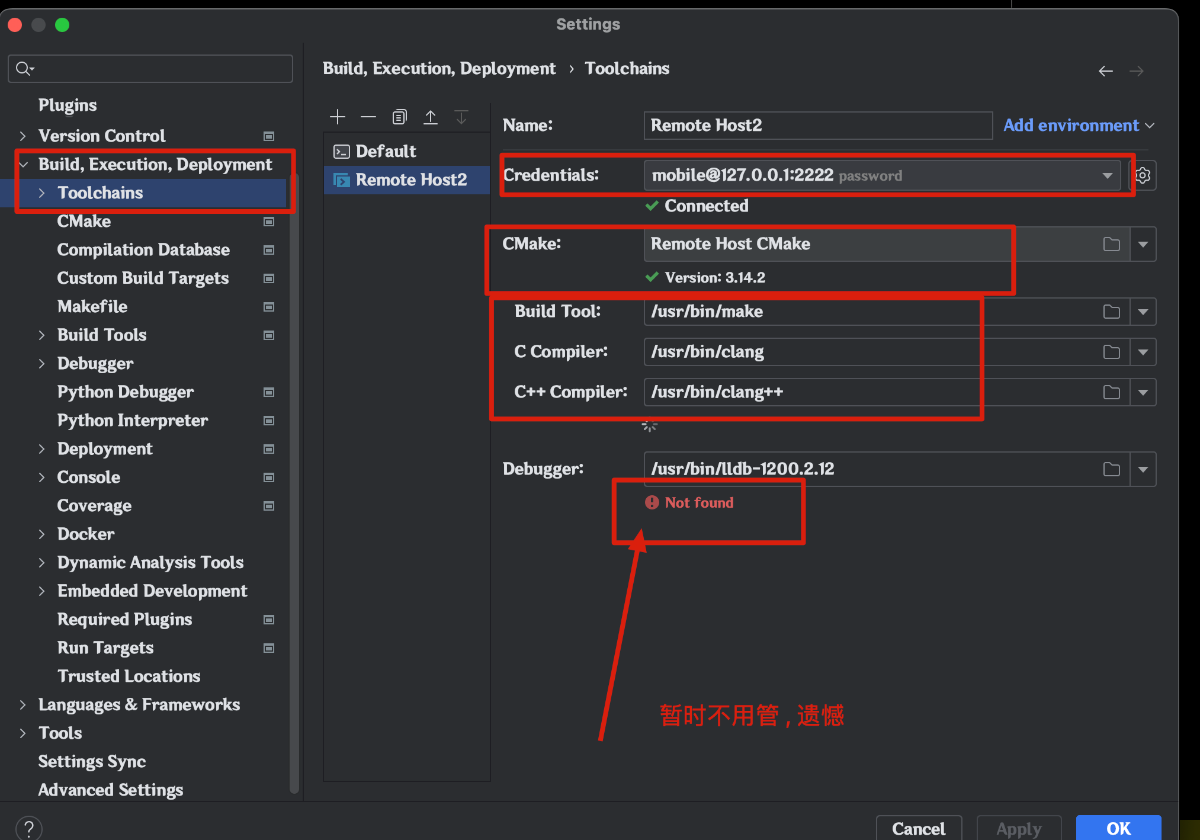
Task: Open C Compiler dropdown arrow
Action: [1143, 352]
